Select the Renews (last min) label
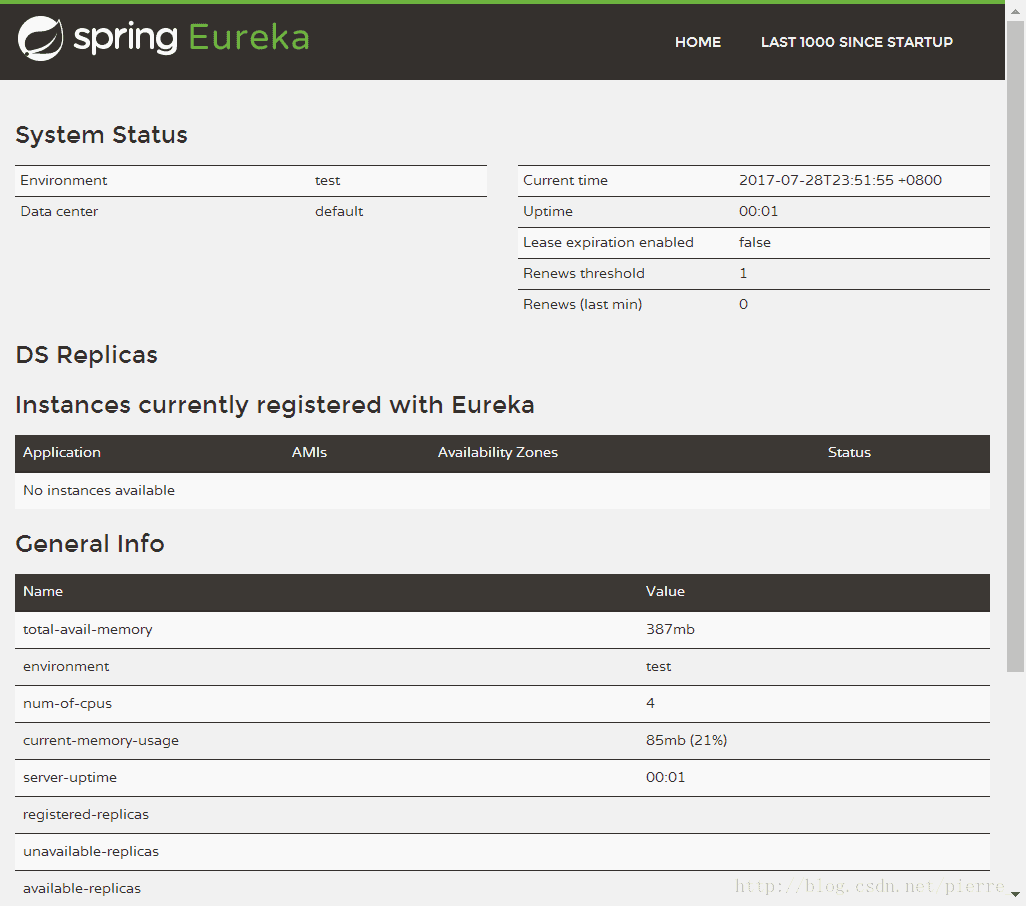This screenshot has height=906, width=1026. pyautogui.click(x=582, y=304)
